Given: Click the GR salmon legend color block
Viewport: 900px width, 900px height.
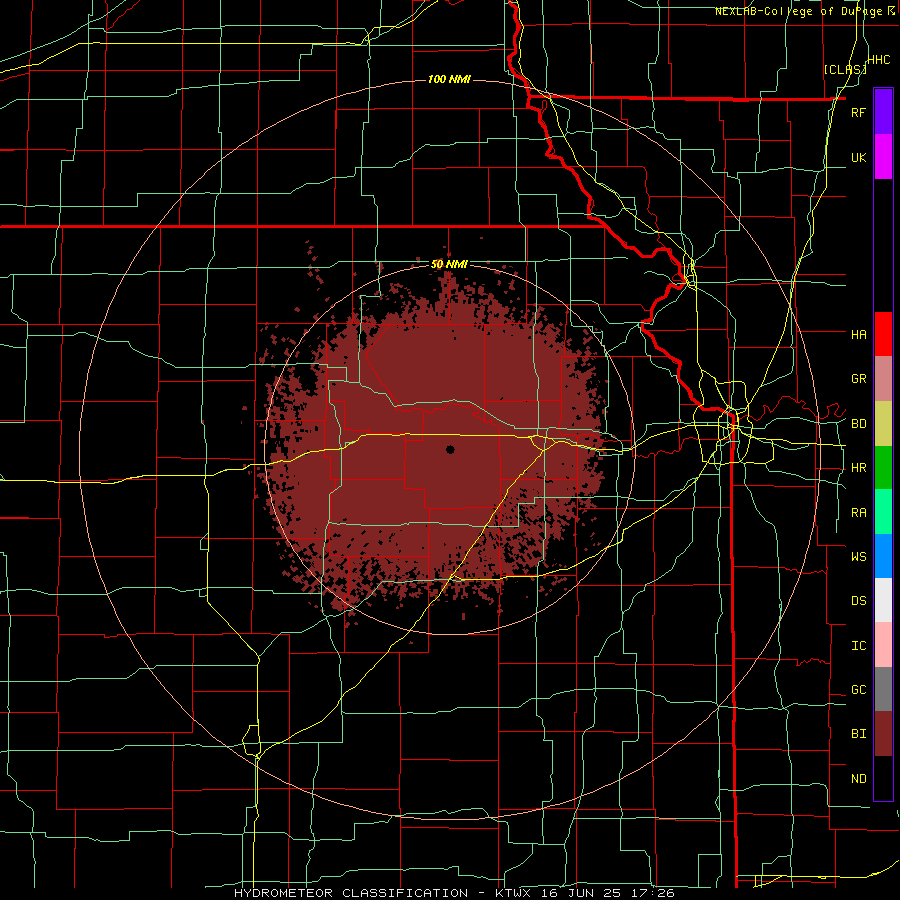Looking at the screenshot, I should [883, 379].
